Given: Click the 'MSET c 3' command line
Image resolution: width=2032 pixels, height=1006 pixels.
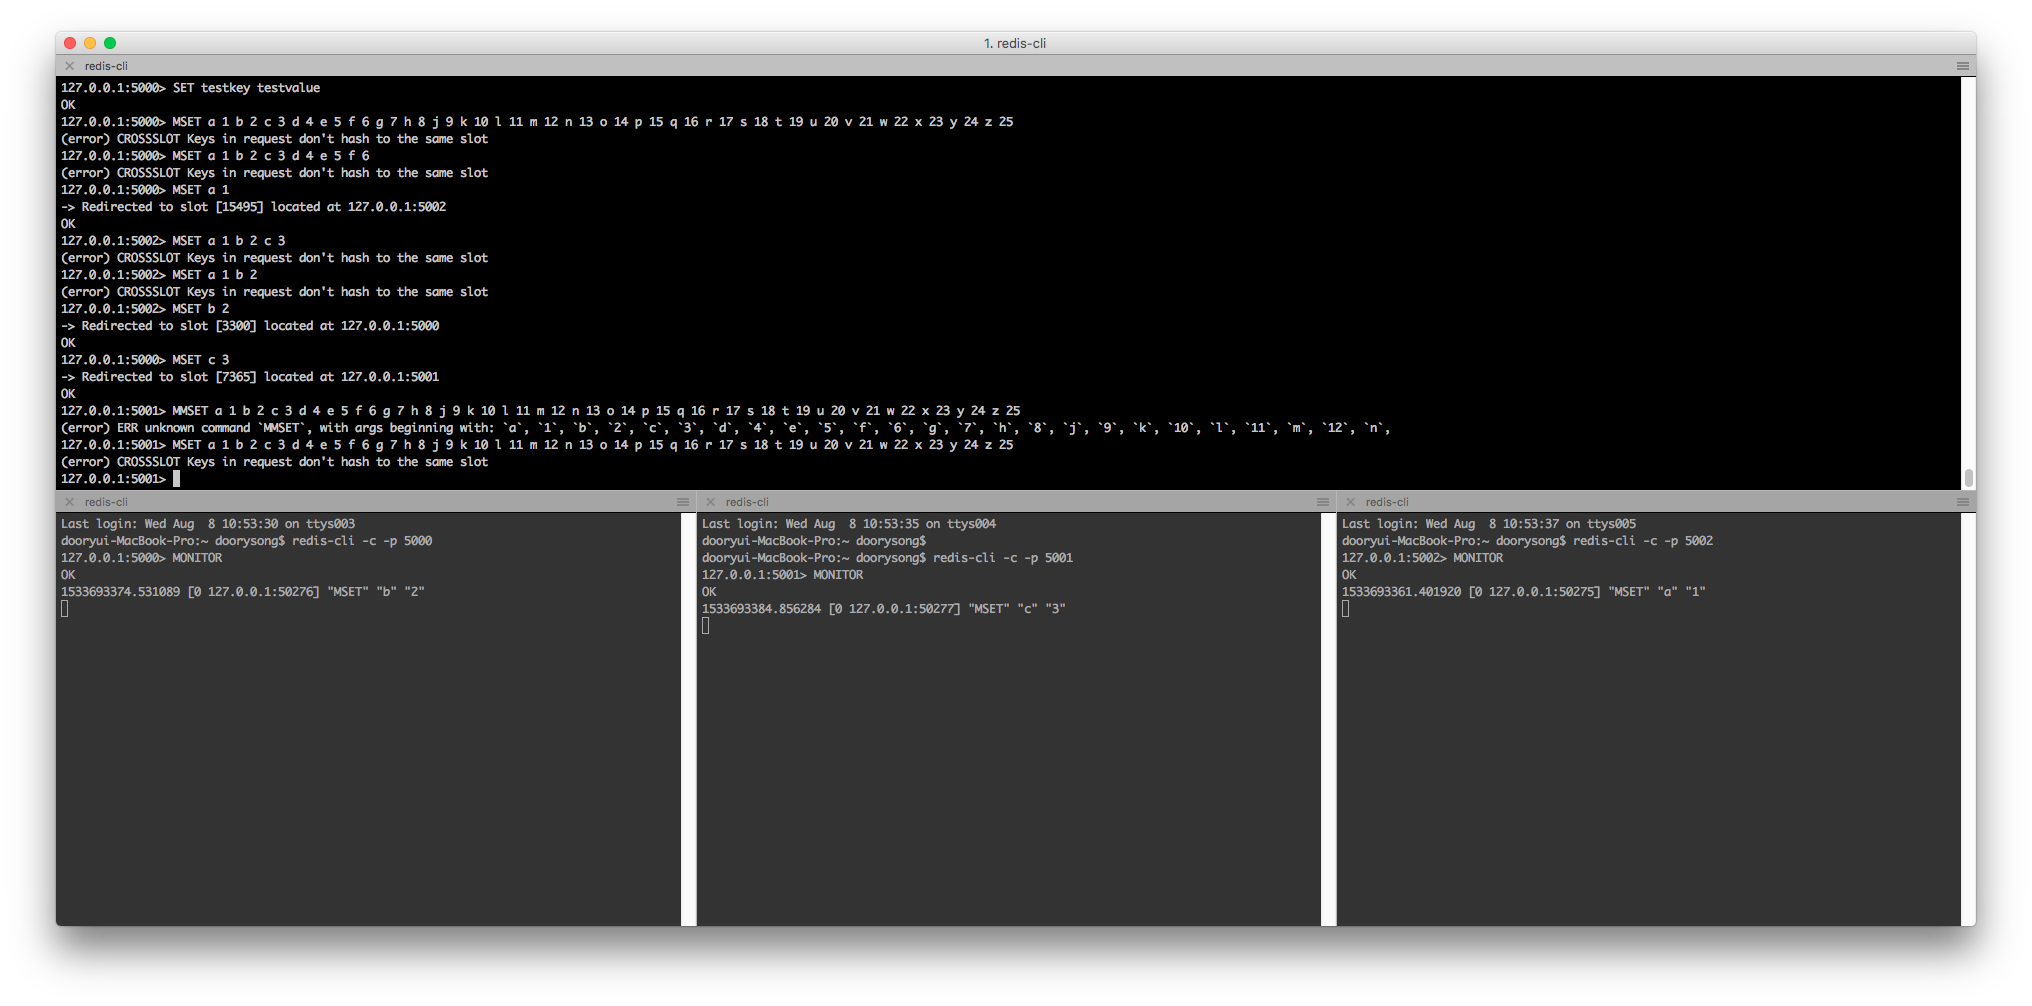Looking at the screenshot, I should point(145,360).
